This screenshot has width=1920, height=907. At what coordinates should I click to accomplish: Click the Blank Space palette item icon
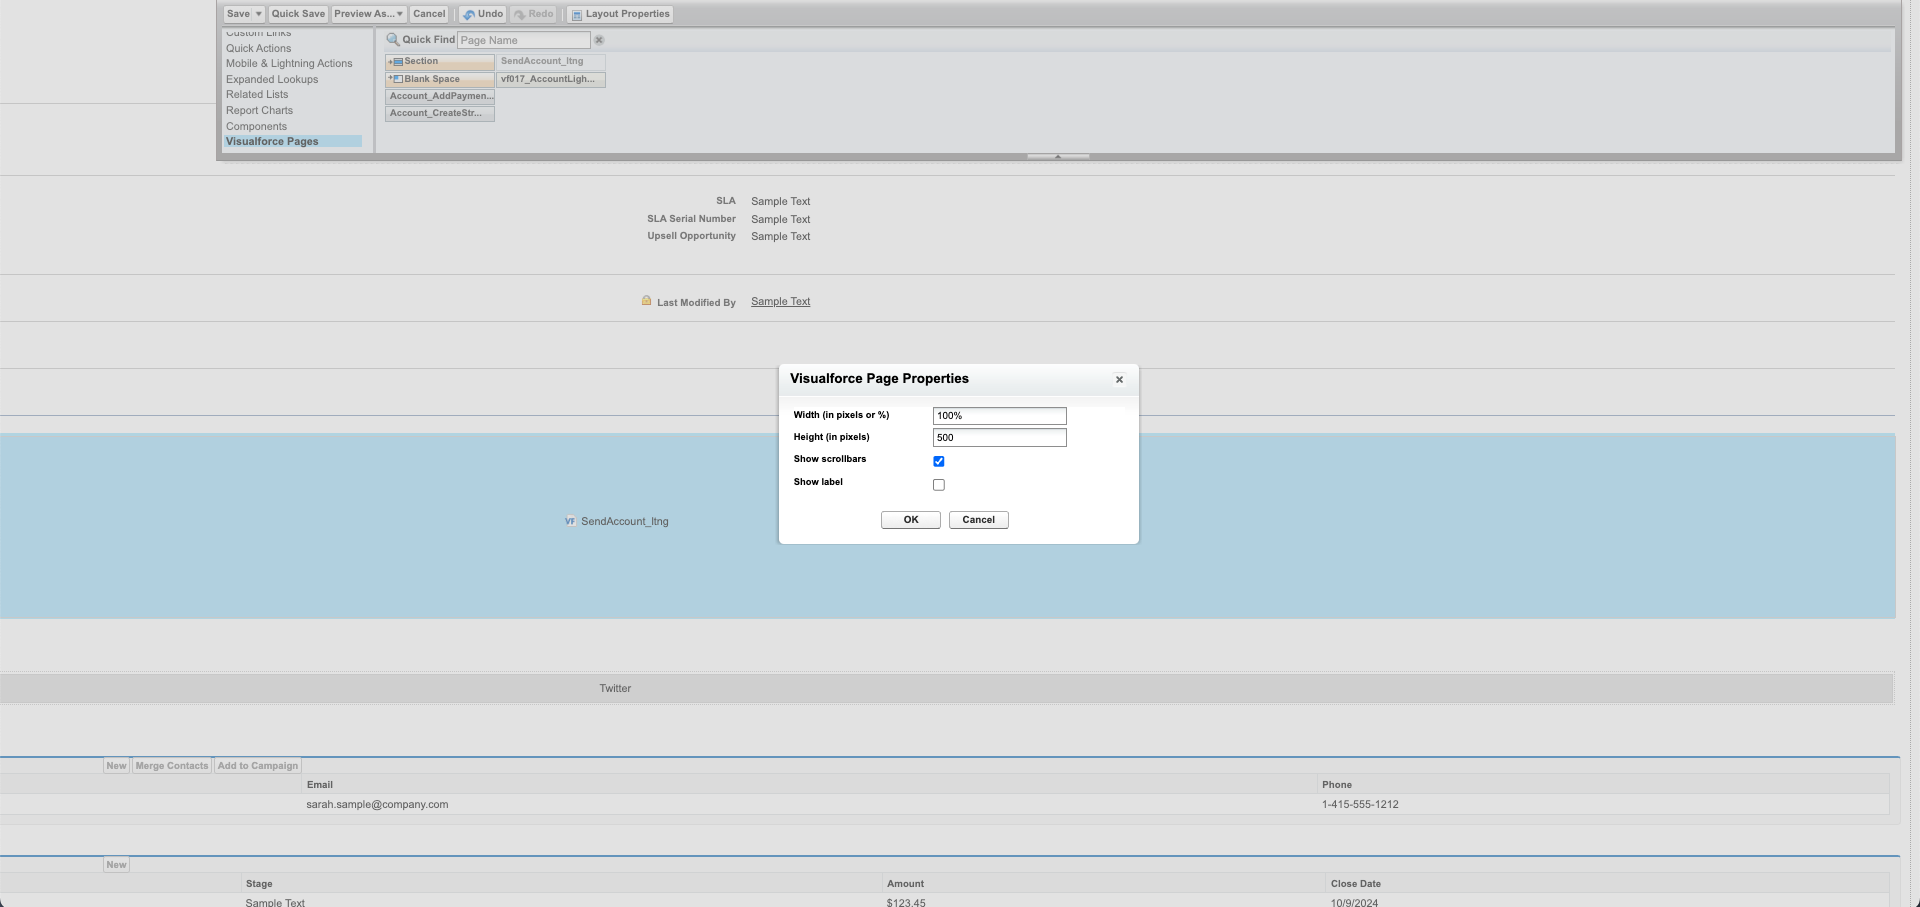tap(396, 79)
